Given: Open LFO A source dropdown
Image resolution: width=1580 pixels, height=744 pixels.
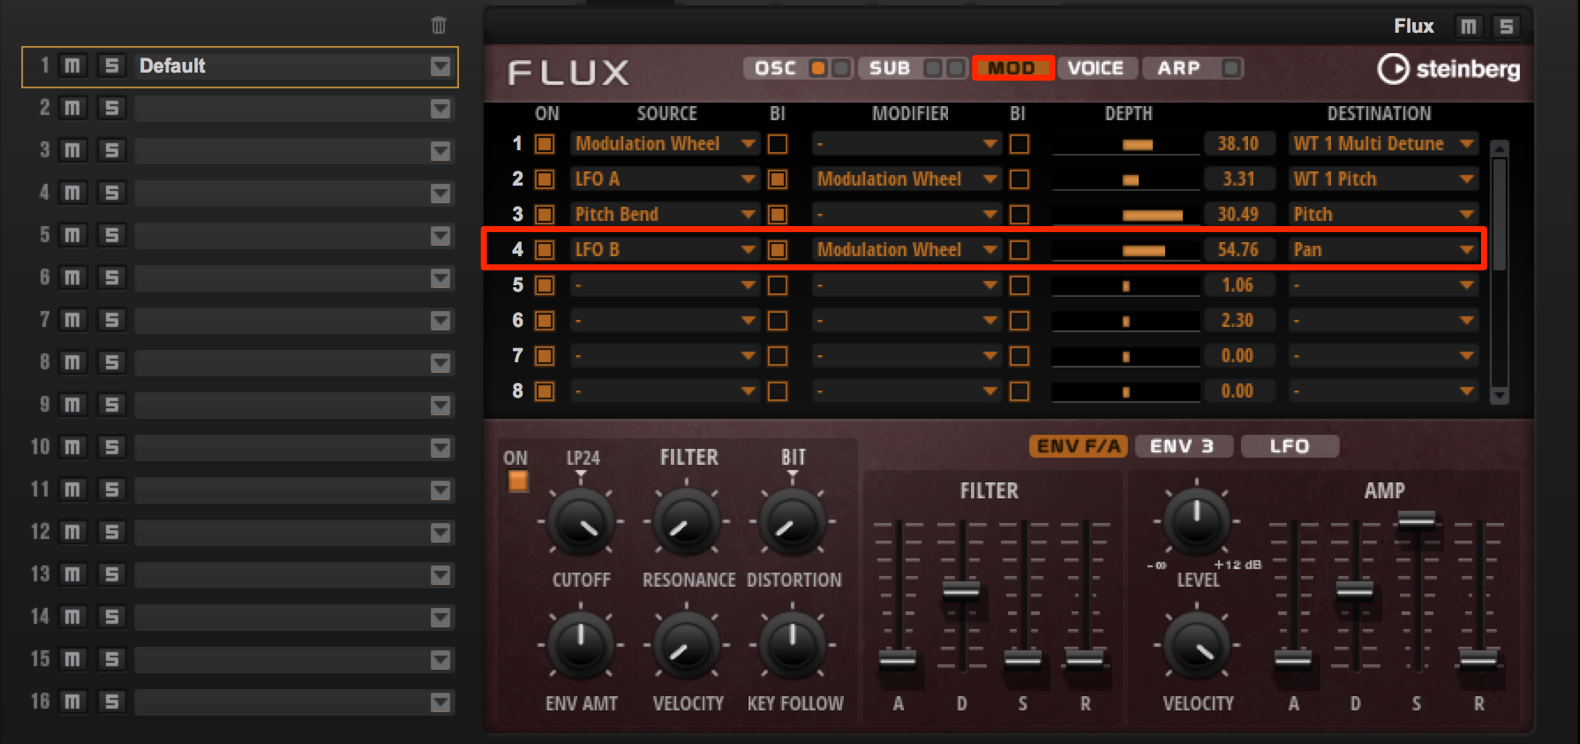Looking at the screenshot, I should [x=665, y=179].
